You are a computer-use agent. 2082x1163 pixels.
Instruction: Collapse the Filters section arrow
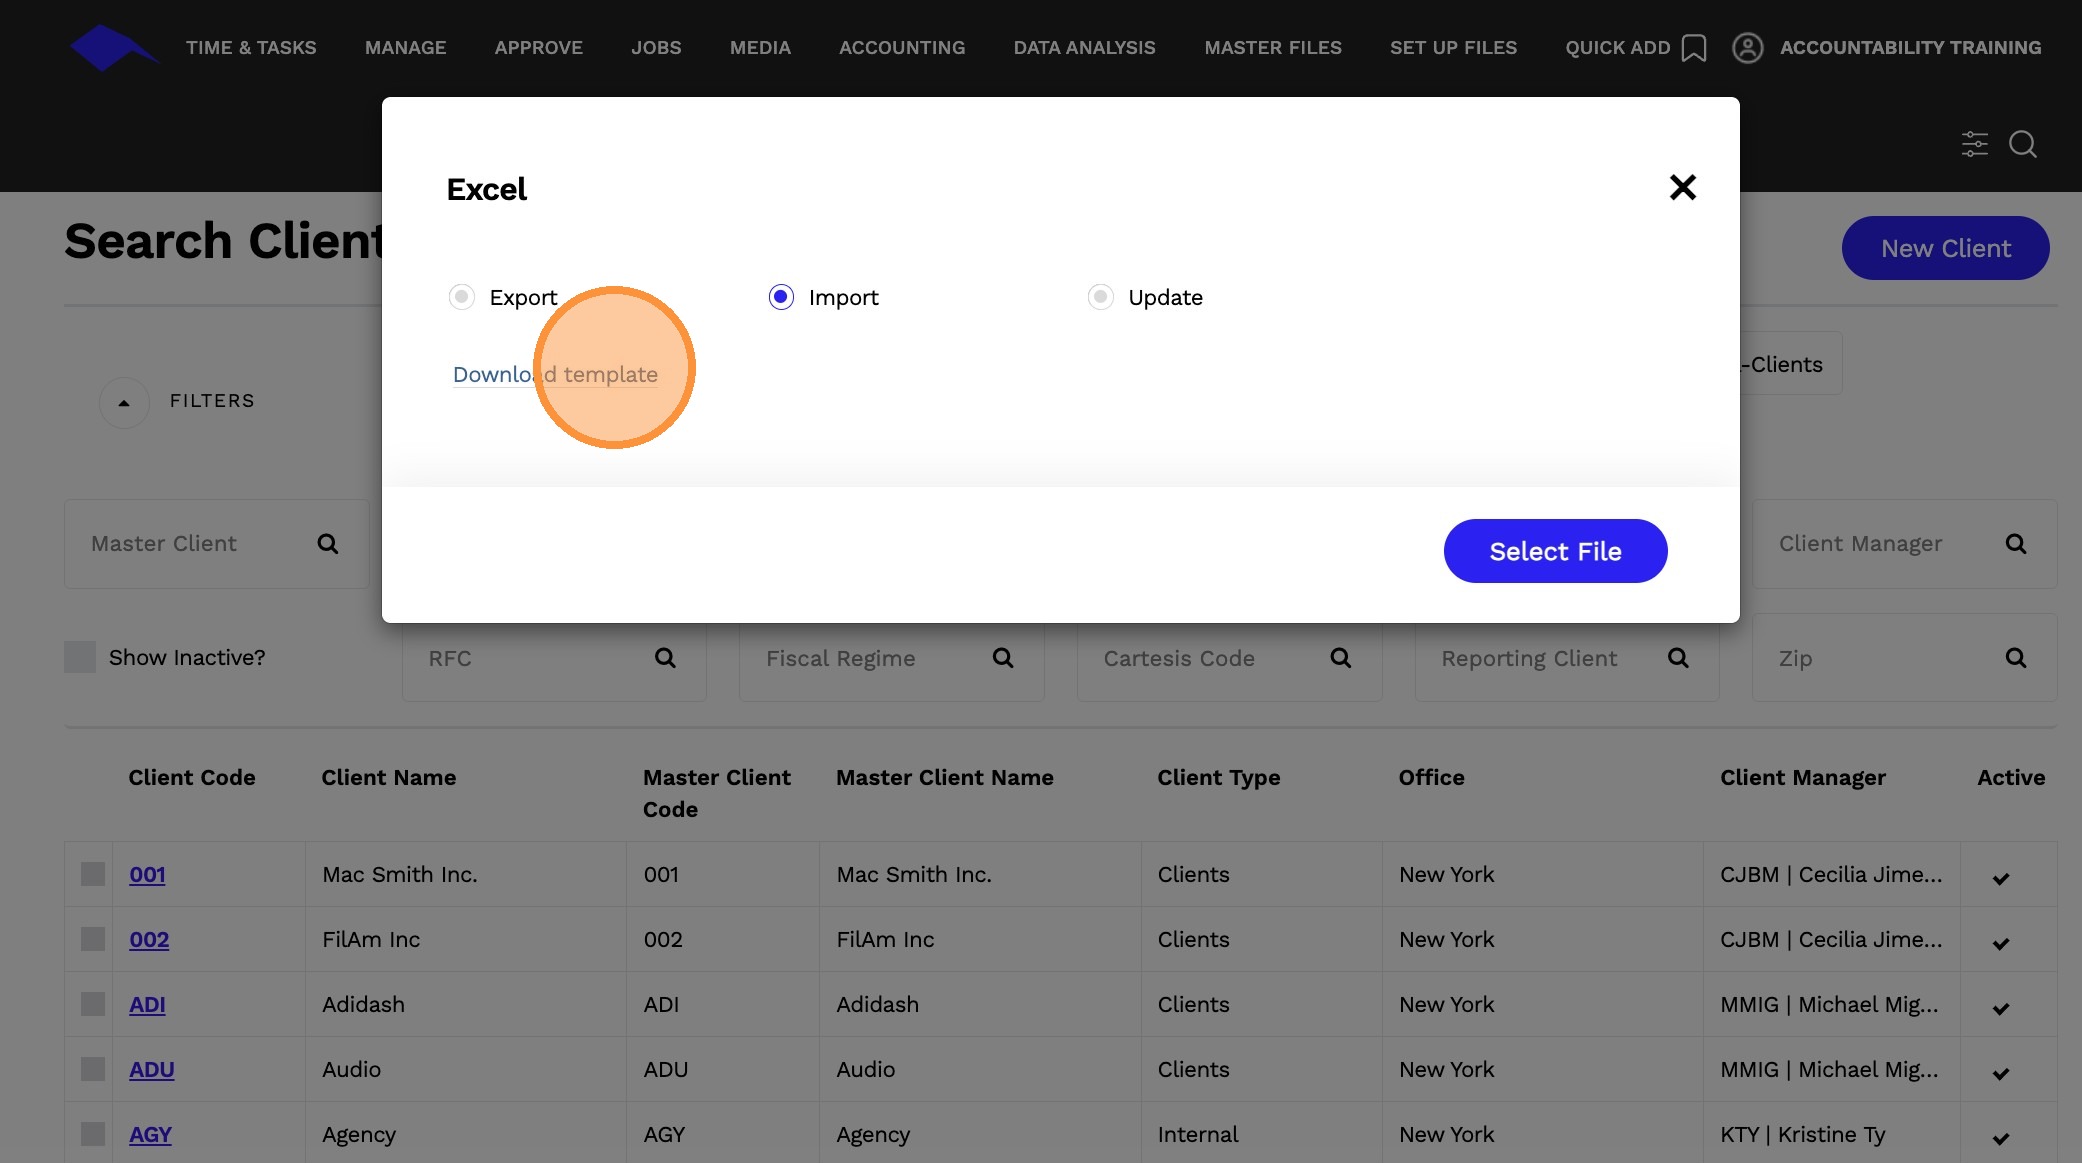[124, 403]
